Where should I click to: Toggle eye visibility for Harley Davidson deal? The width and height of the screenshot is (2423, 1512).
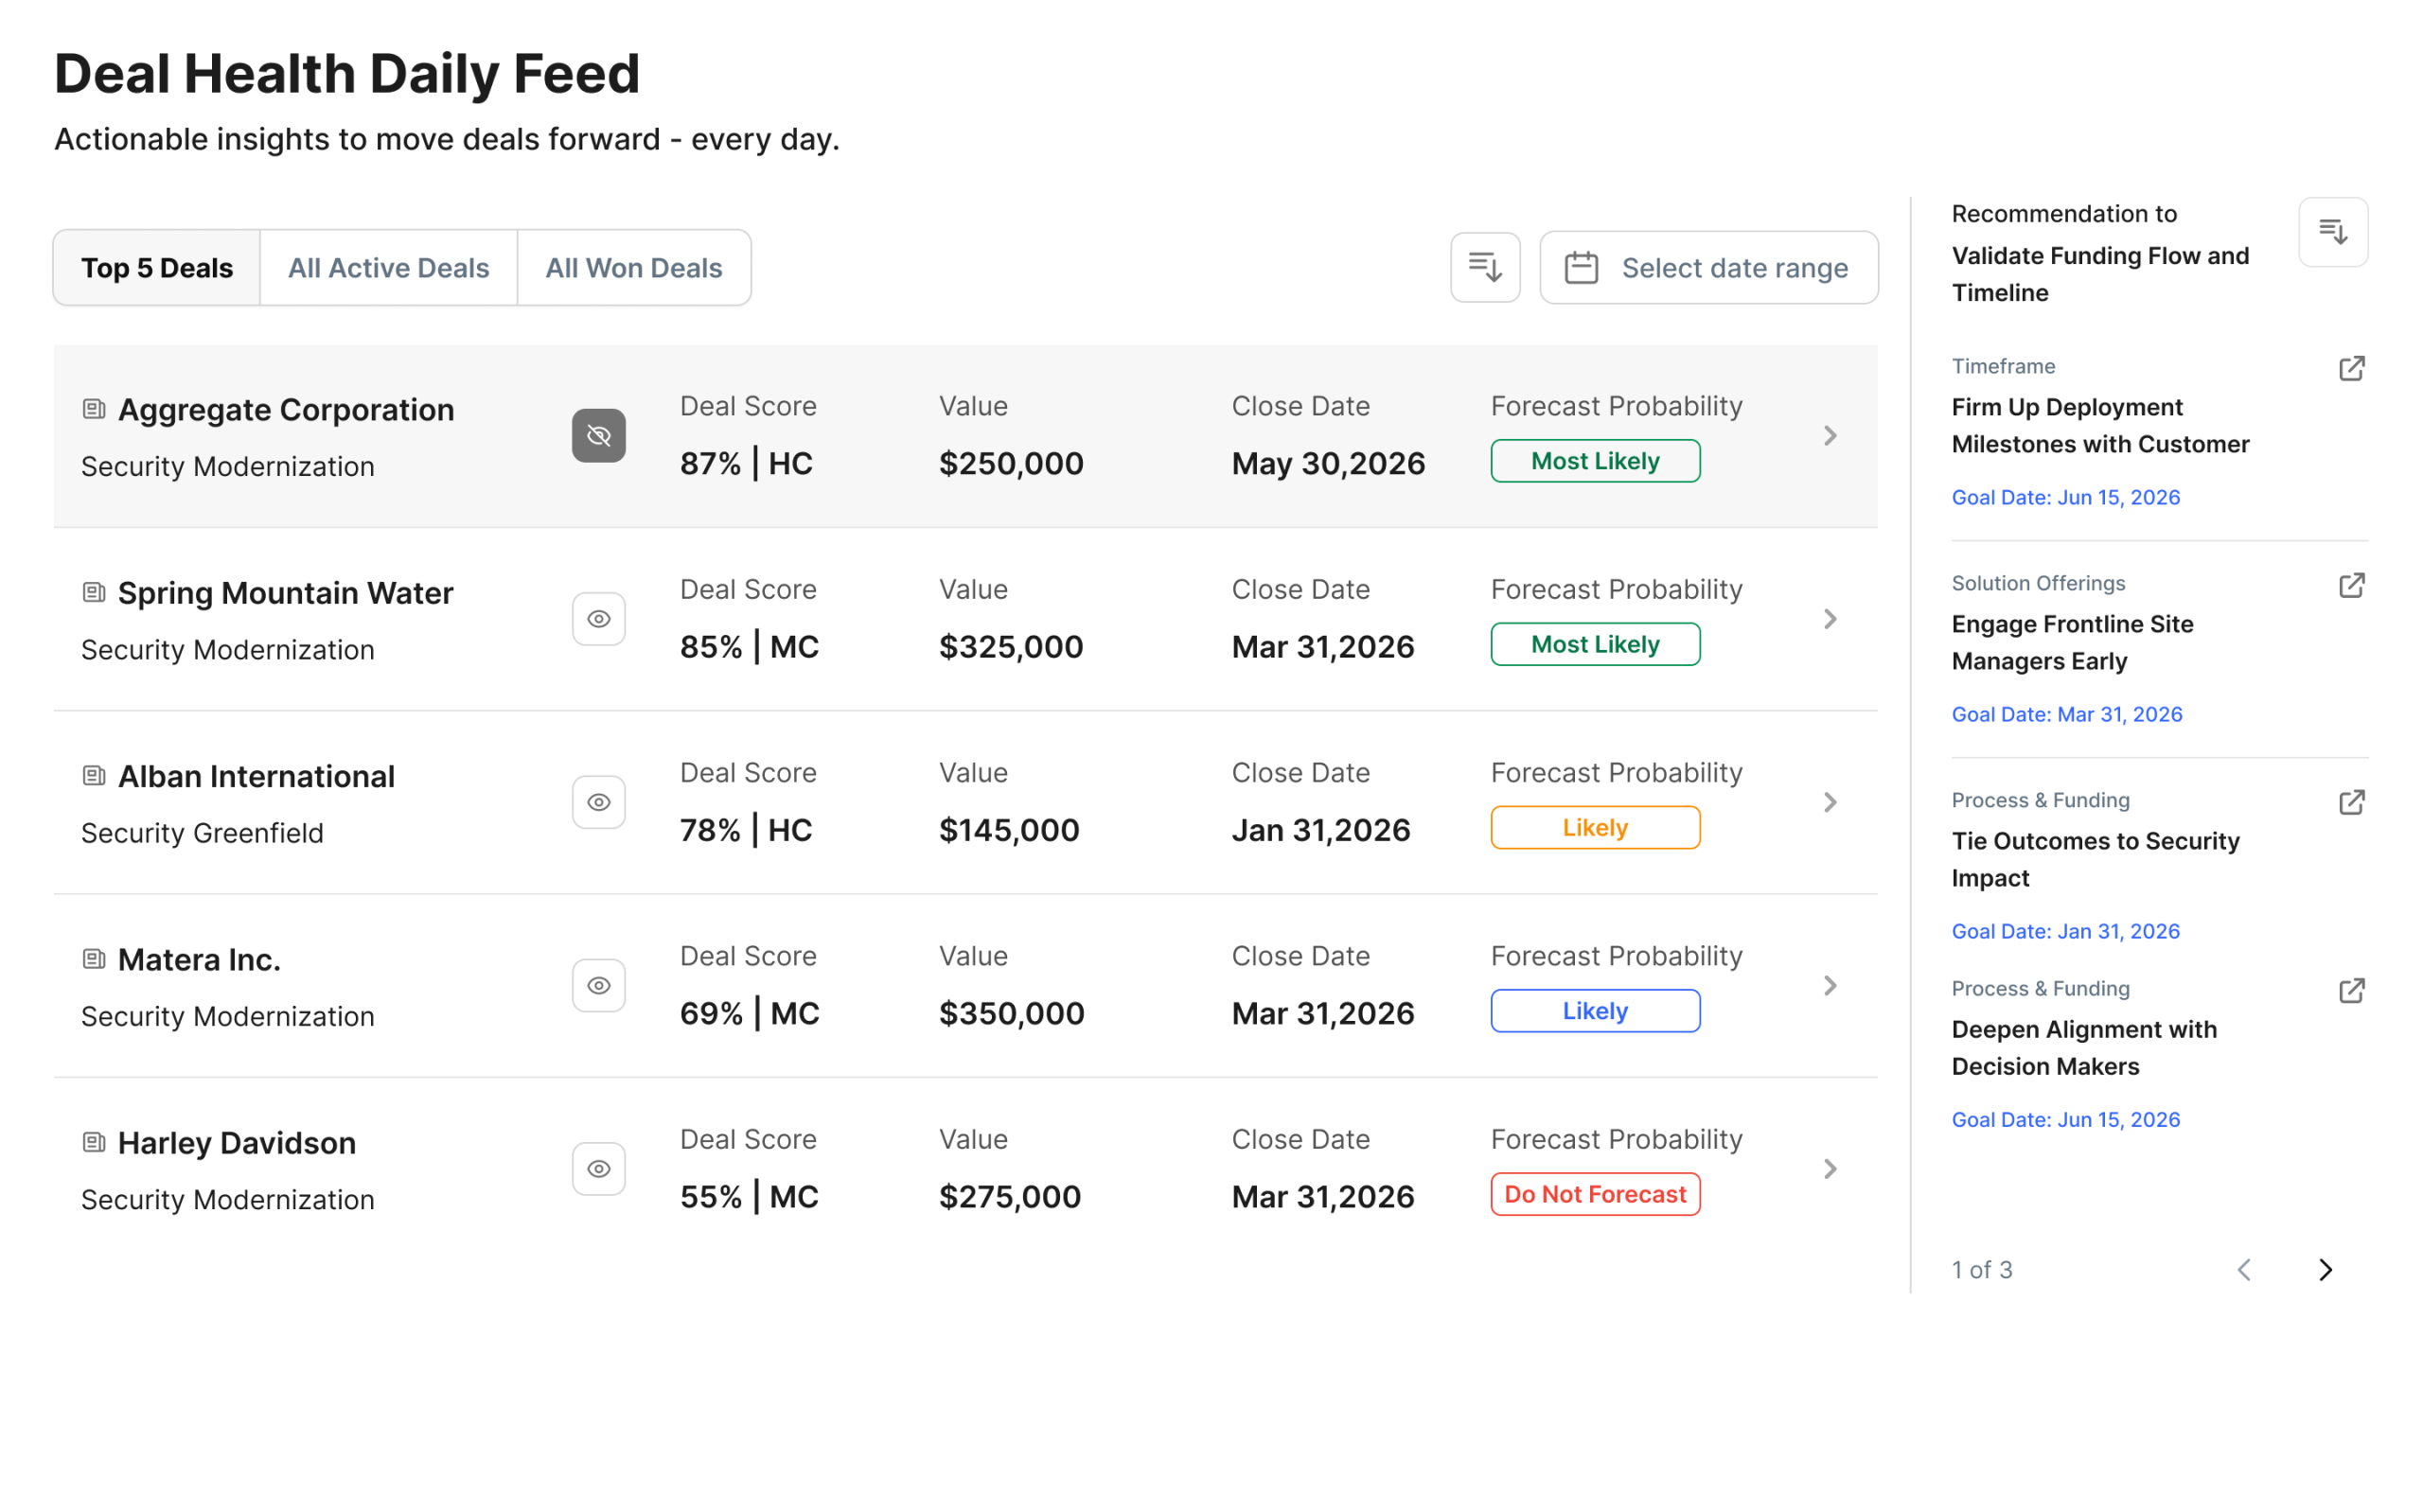coord(598,1168)
